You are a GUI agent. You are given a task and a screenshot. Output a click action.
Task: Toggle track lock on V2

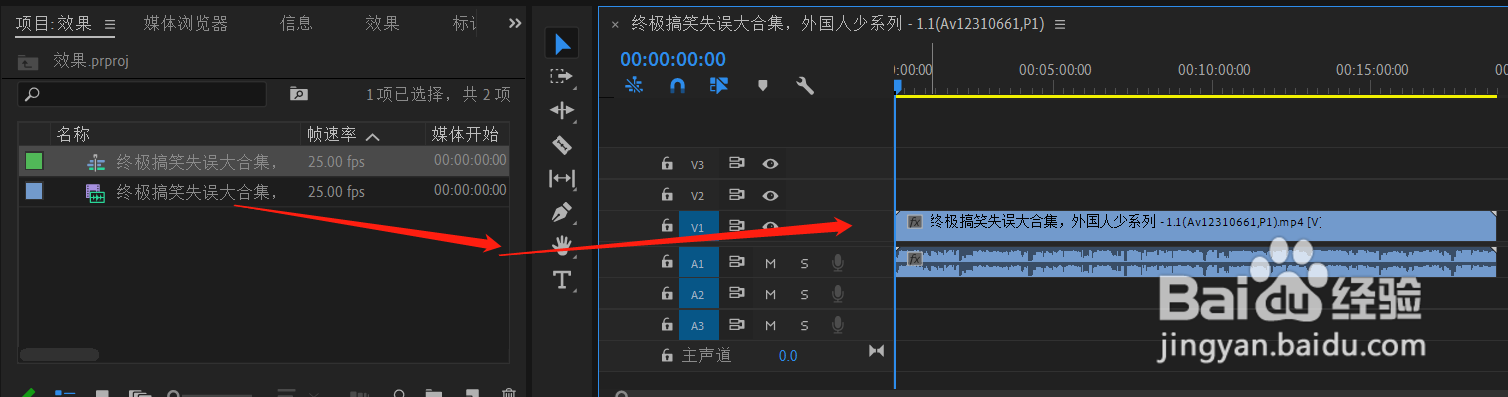tap(667, 195)
